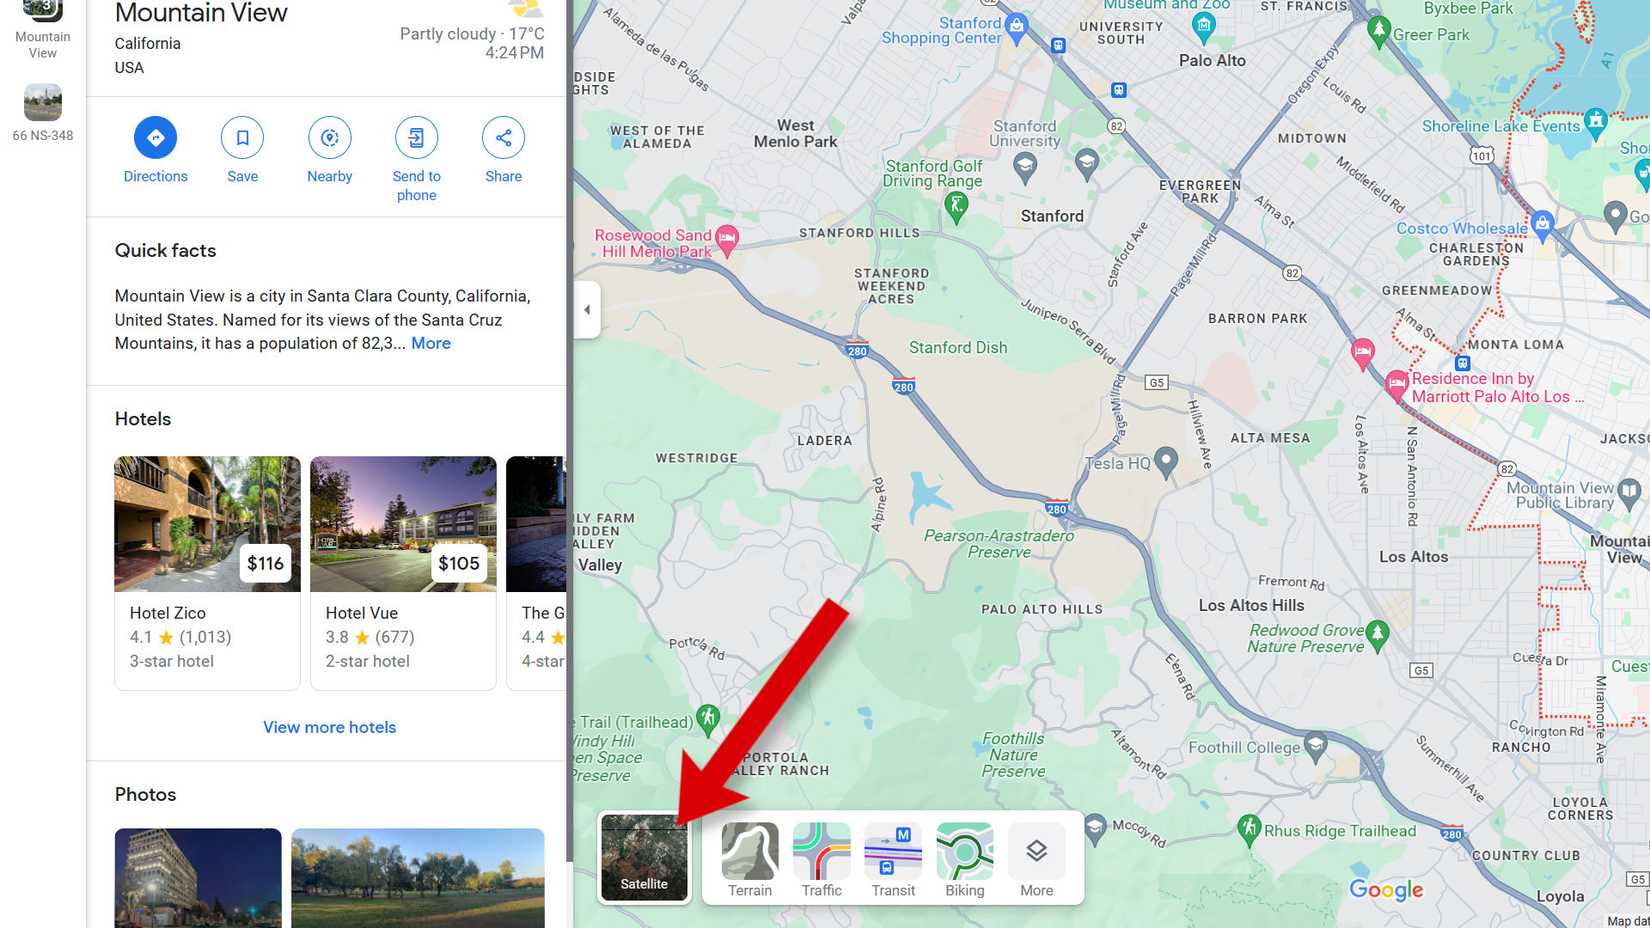Click Send to phone icon
The width and height of the screenshot is (1650, 928).
[x=416, y=138]
